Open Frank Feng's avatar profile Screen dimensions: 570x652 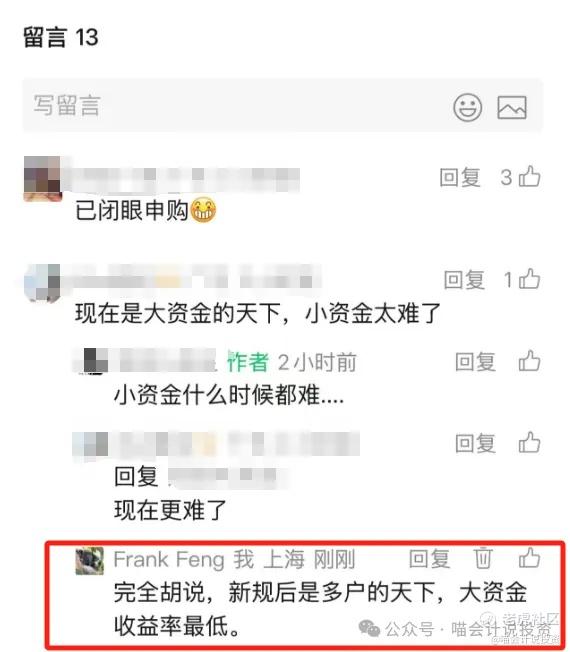(x=89, y=561)
